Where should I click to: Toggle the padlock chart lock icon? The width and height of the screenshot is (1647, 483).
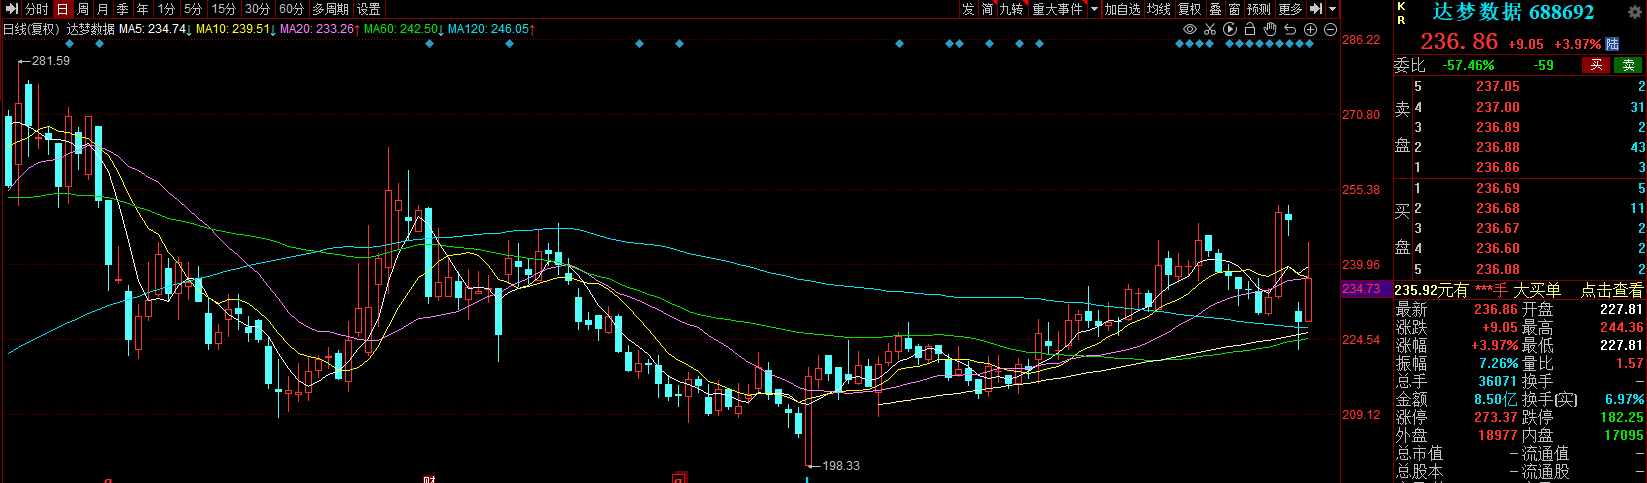(1250, 30)
